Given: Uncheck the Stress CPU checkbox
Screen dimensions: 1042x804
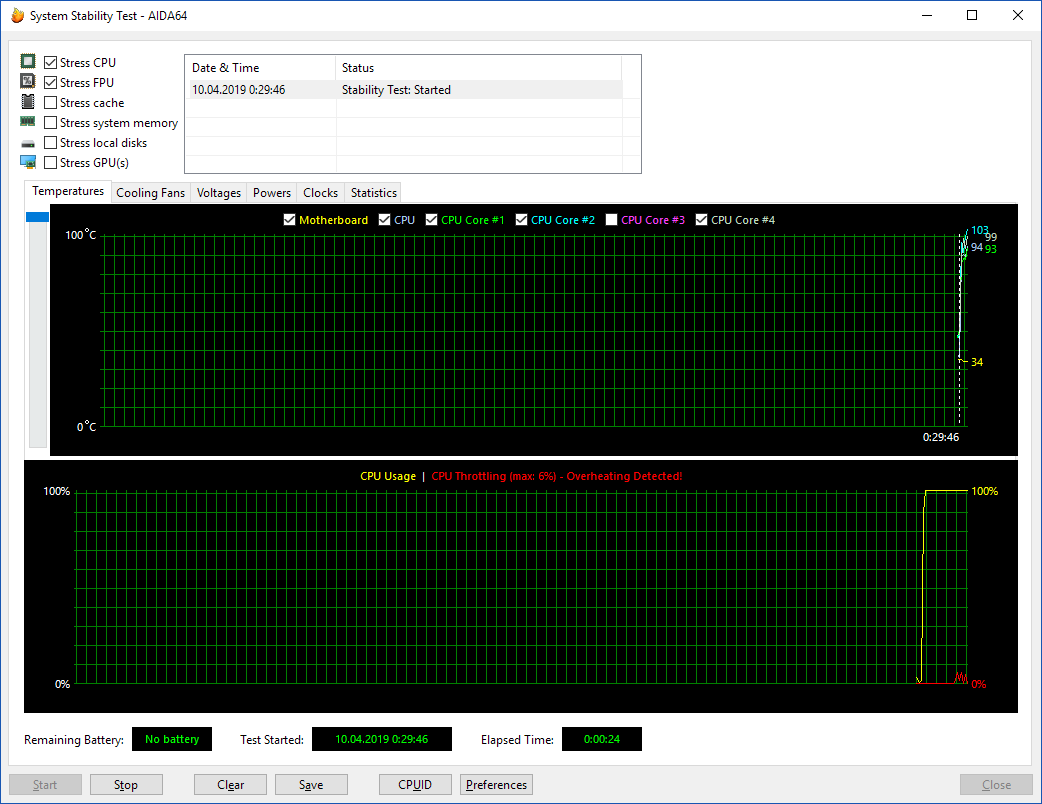Looking at the screenshot, I should click(x=51, y=62).
